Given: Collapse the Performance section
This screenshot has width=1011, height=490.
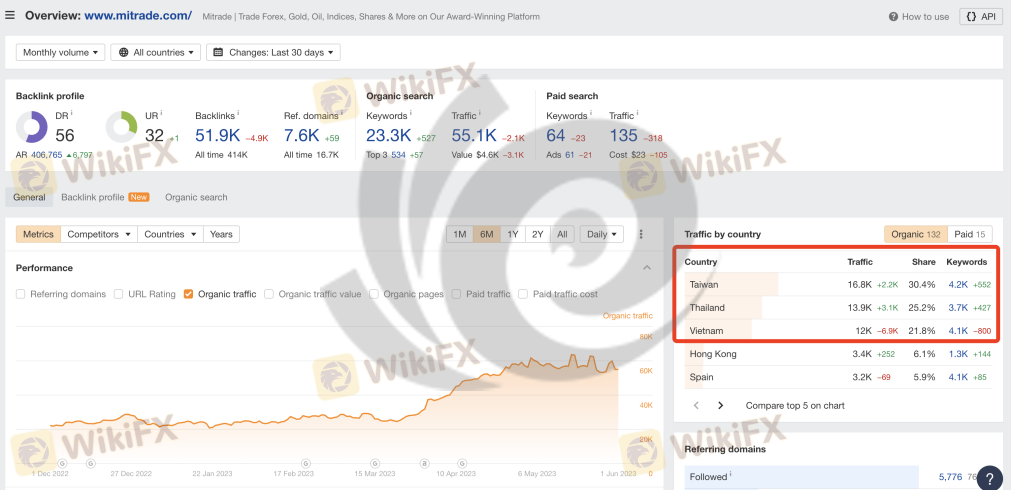Looking at the screenshot, I should (x=647, y=268).
